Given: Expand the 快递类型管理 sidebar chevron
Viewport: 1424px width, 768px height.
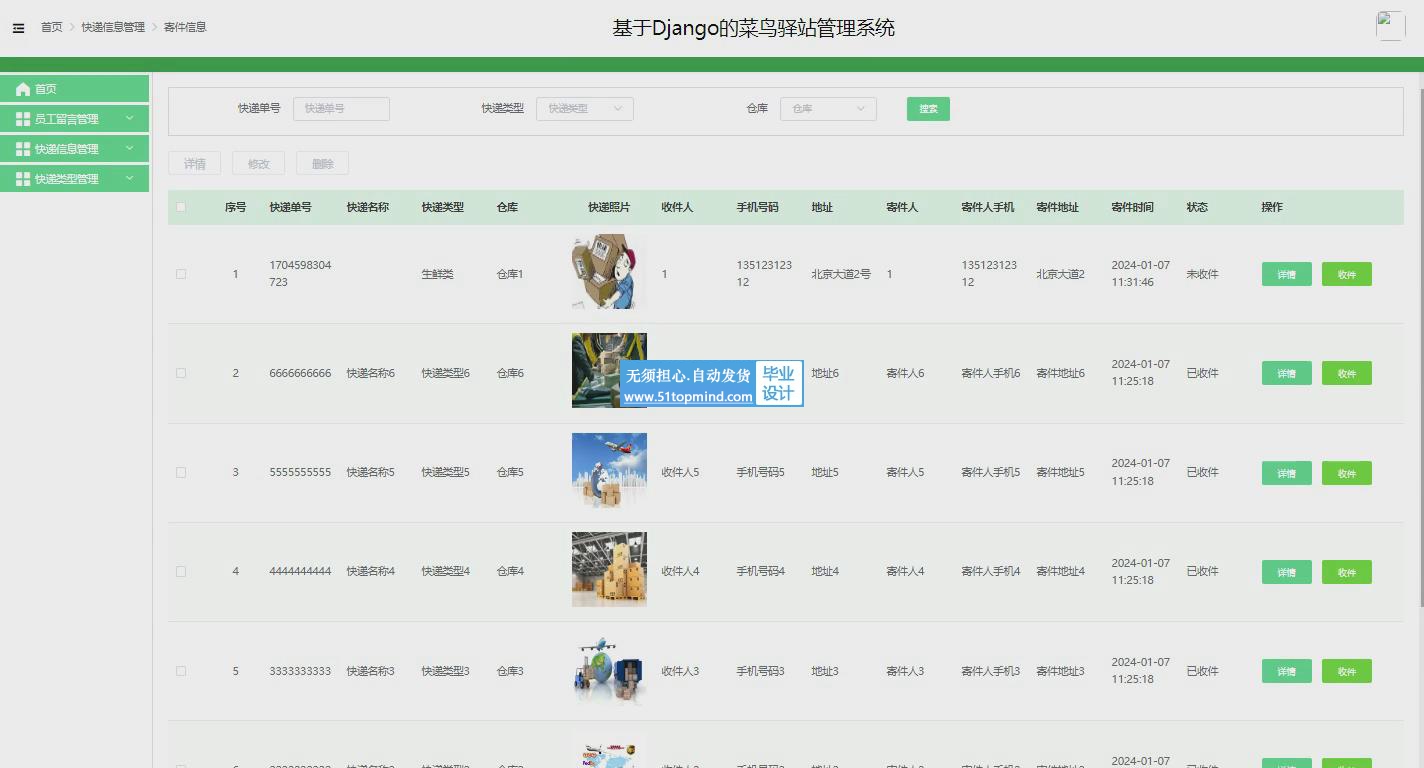Looking at the screenshot, I should (x=129, y=179).
